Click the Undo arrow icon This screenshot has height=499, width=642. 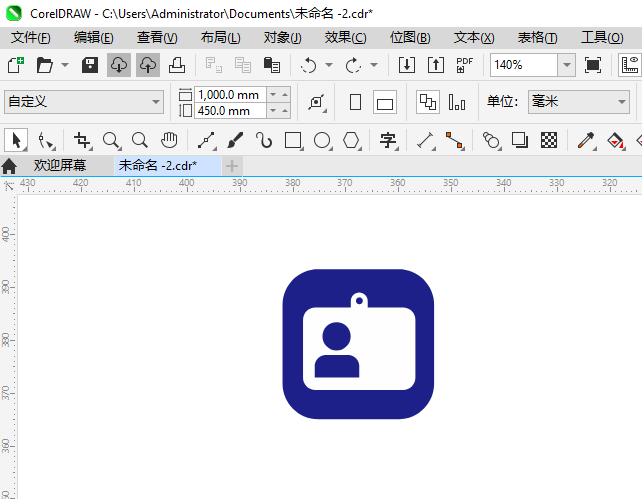pyautogui.click(x=308, y=65)
